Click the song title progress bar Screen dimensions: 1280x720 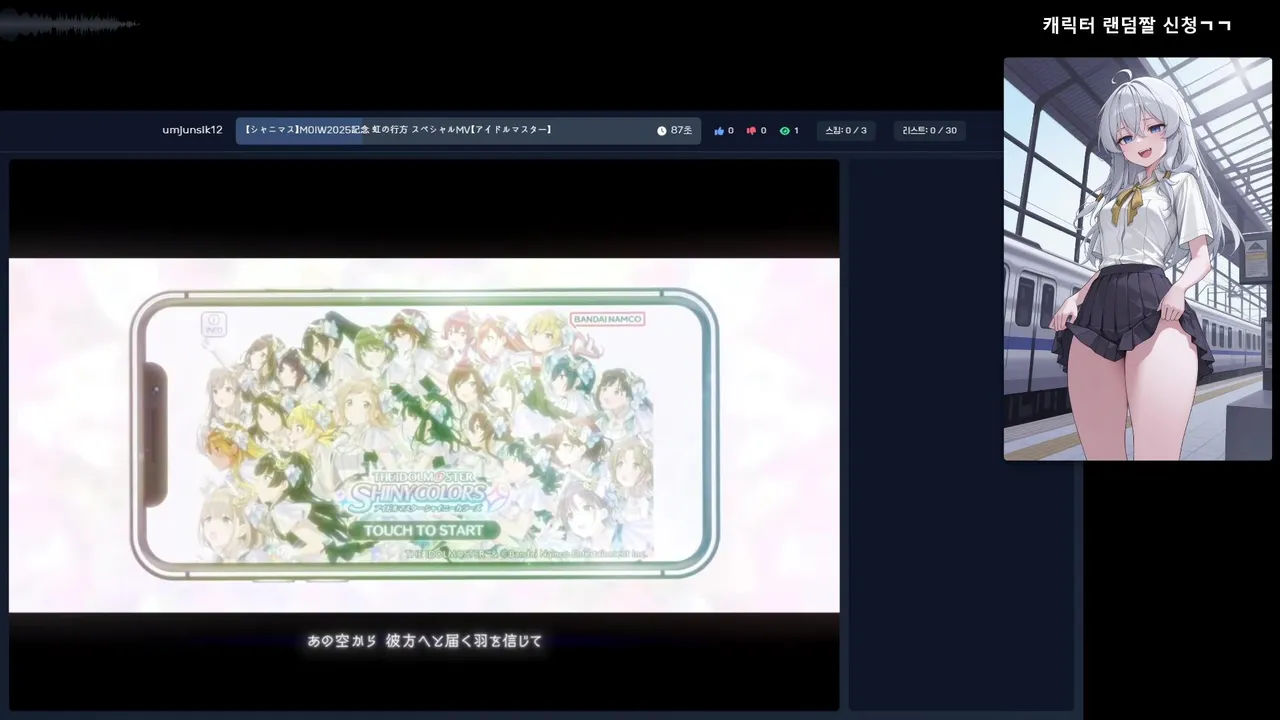click(469, 131)
